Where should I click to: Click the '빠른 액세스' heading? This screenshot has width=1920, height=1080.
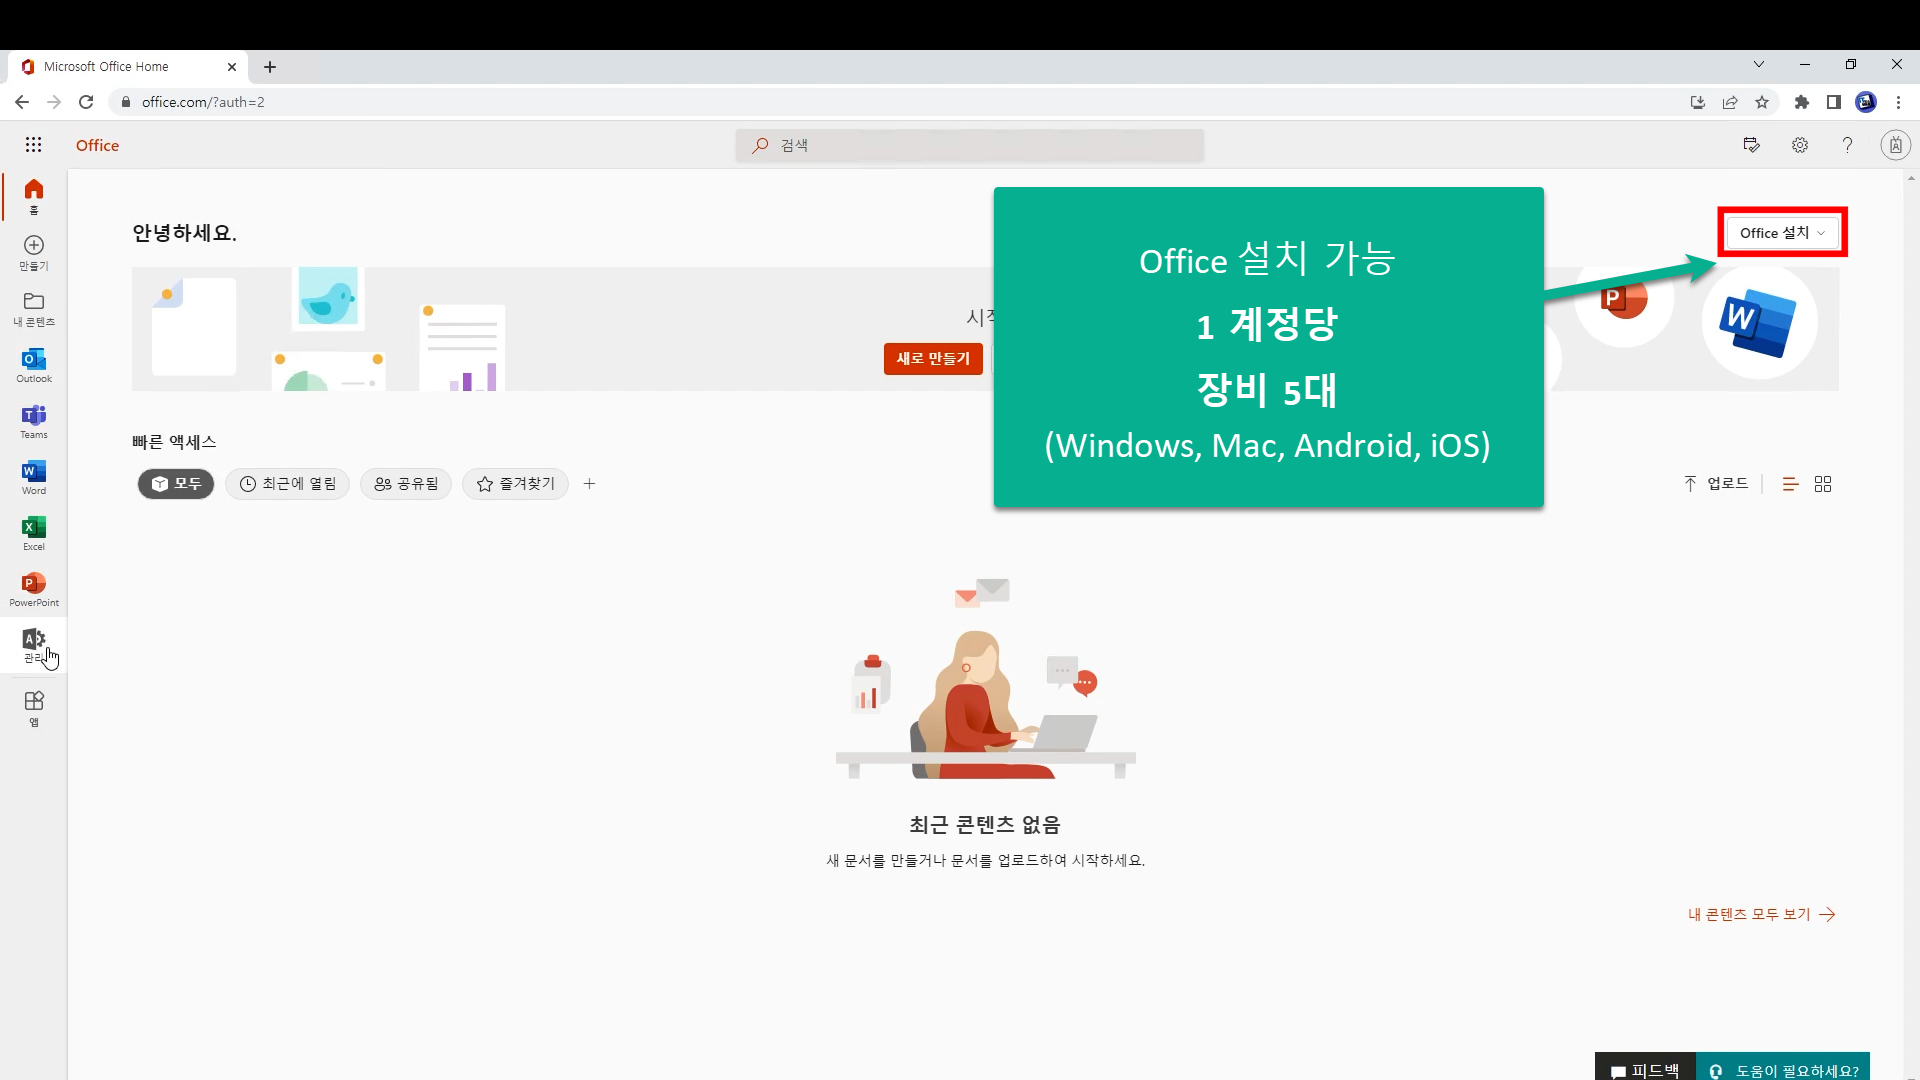coord(174,442)
